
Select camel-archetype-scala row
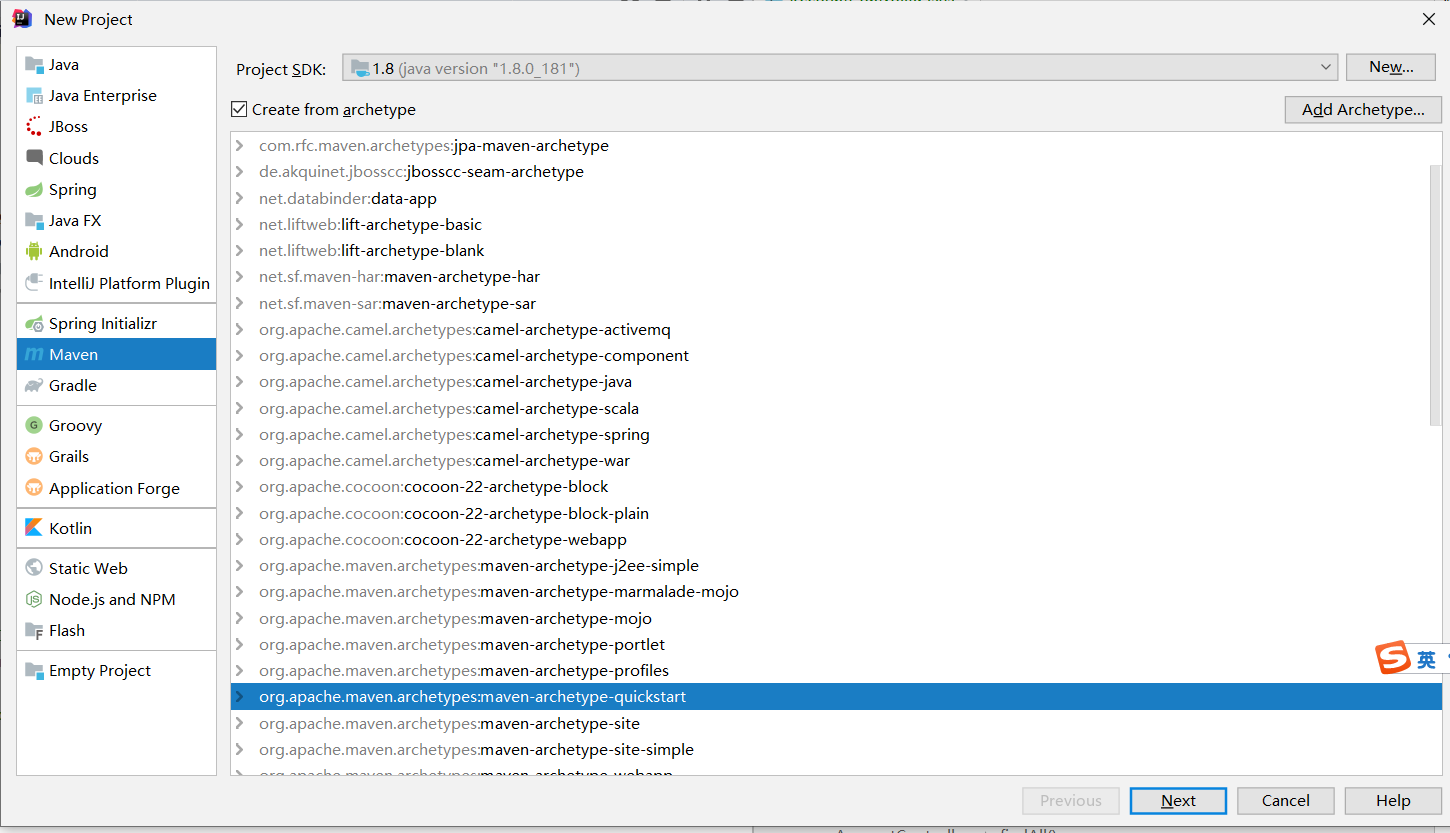point(836,409)
